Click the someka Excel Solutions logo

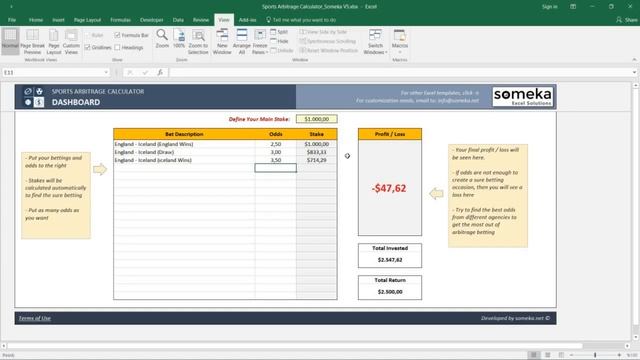[x=522, y=97]
